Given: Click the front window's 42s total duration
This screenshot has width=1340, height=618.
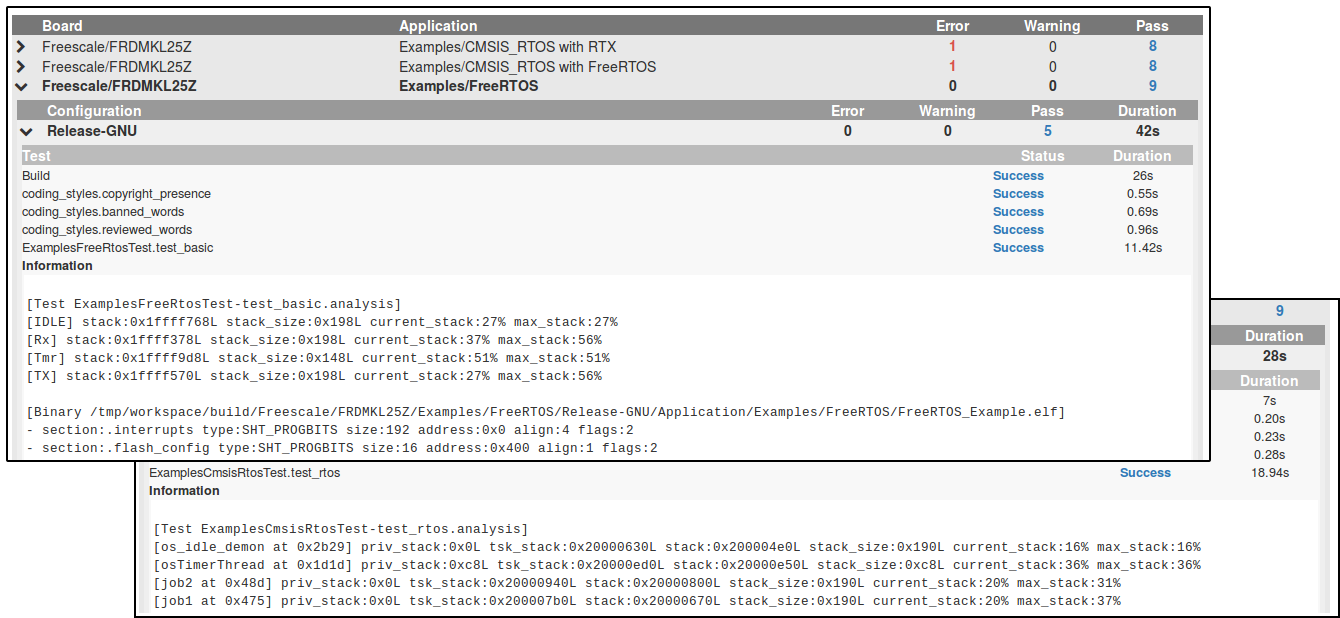Looking at the screenshot, I should pos(1147,131).
